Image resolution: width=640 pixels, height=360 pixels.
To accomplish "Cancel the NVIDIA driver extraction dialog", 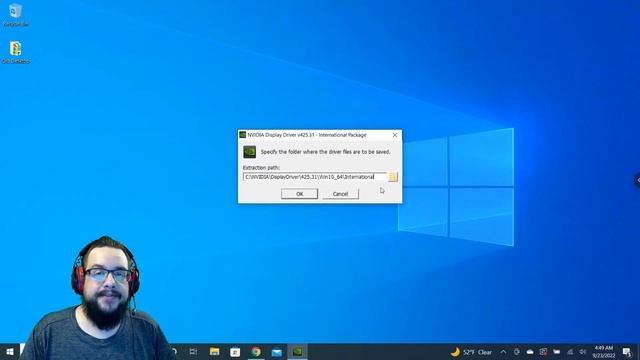I will pos(340,194).
